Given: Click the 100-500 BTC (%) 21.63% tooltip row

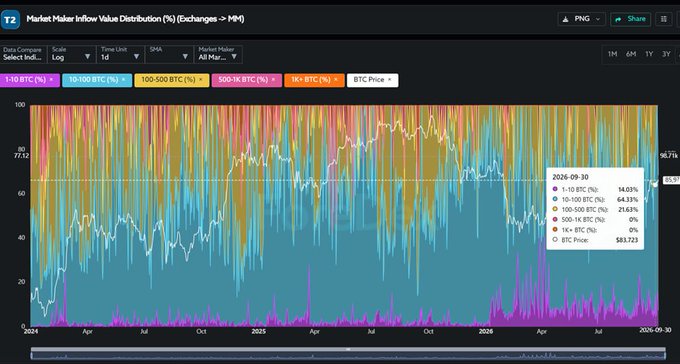Looking at the screenshot, I should pos(595,210).
